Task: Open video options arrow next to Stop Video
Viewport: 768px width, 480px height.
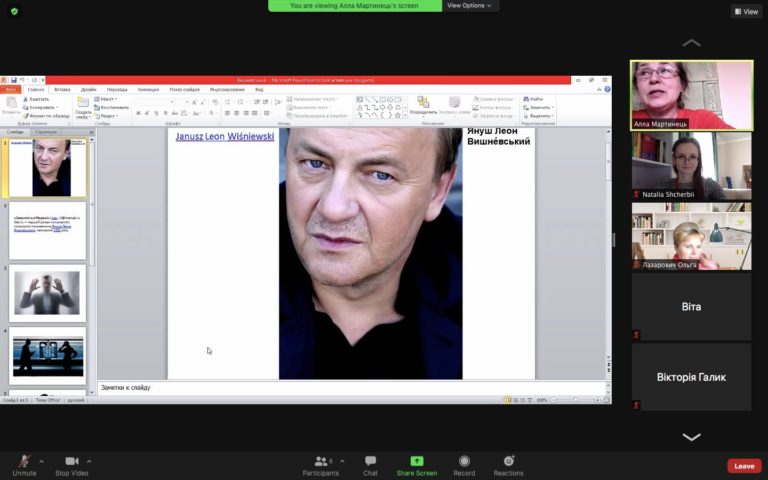Action: 89,461
